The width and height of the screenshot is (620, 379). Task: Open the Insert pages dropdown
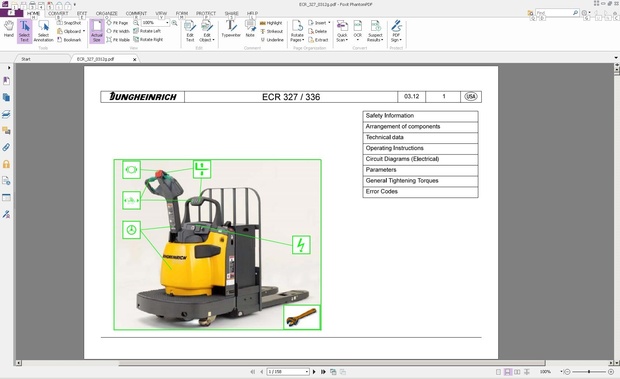(319, 23)
